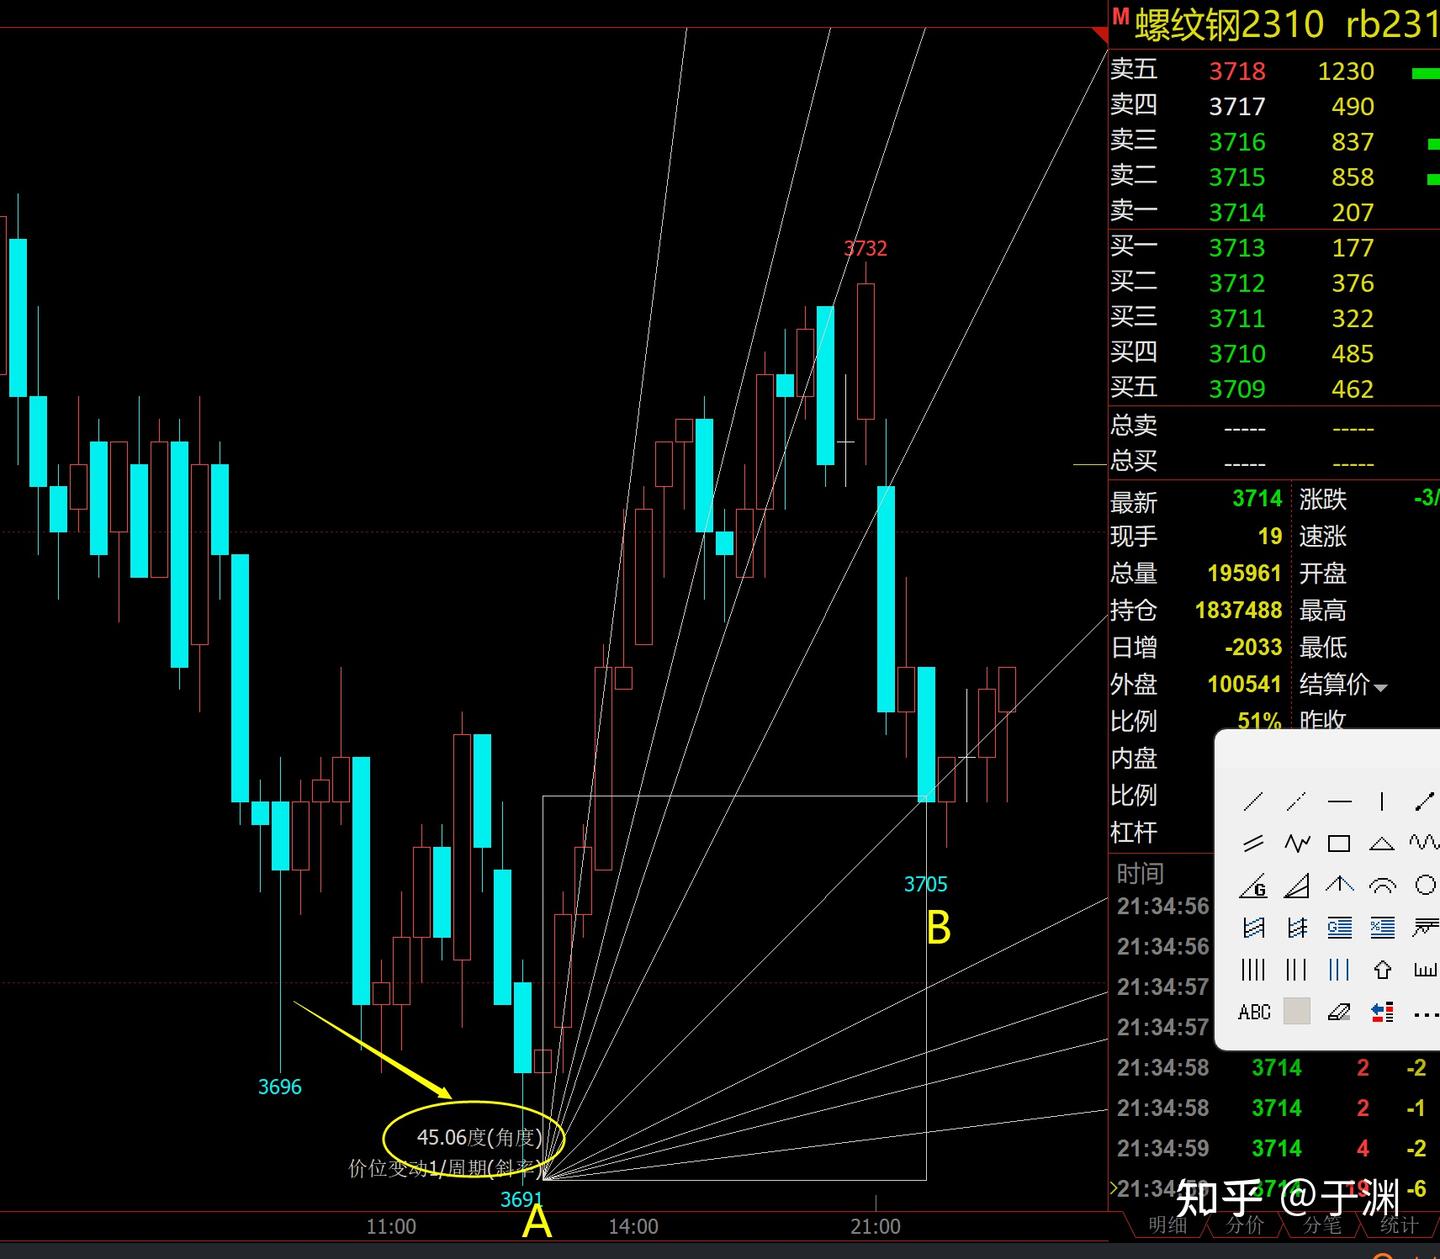Click the 卖五 price 3718
This screenshot has width=1440, height=1259.
(1237, 71)
